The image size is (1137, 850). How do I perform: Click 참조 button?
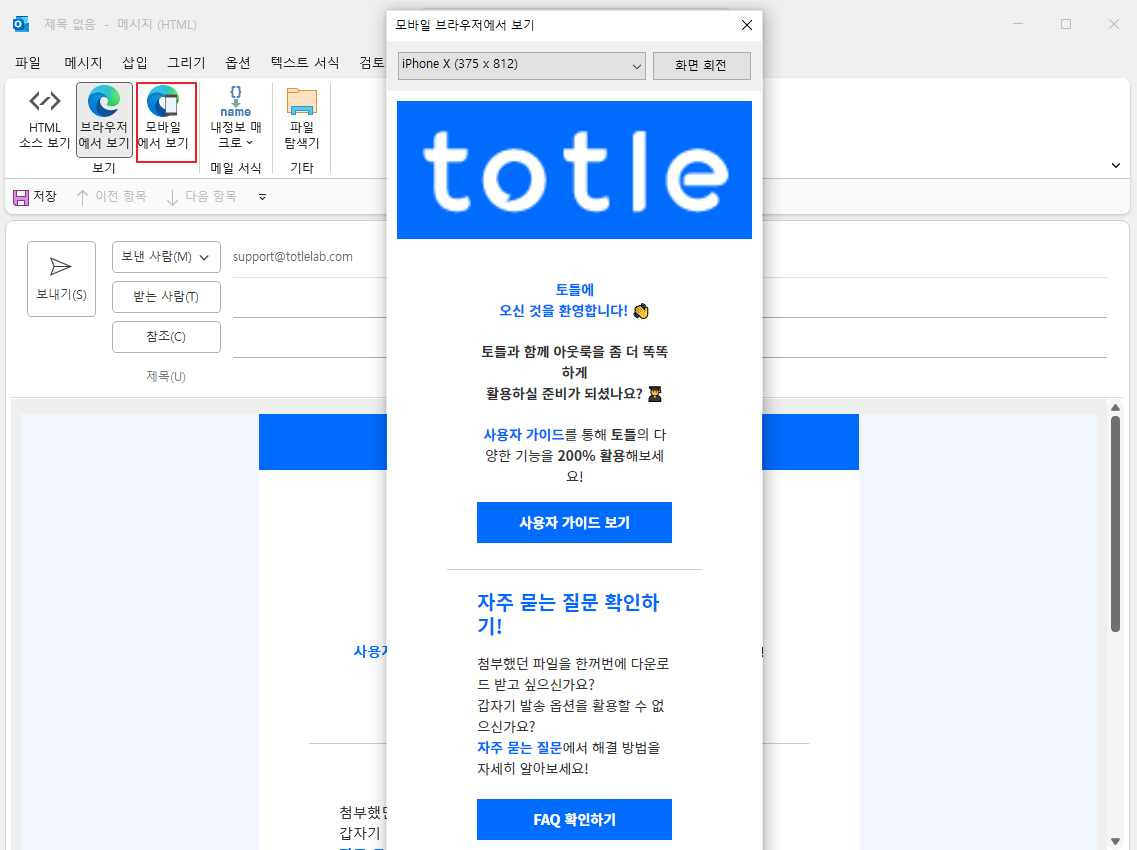pos(166,337)
